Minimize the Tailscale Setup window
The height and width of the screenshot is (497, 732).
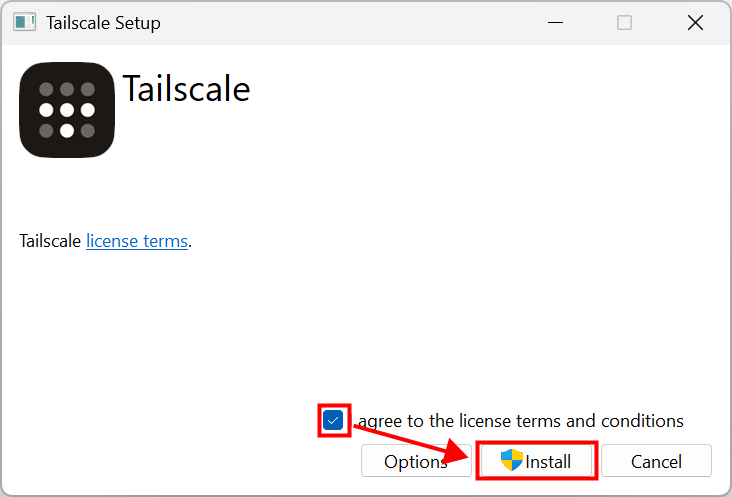pos(553,22)
